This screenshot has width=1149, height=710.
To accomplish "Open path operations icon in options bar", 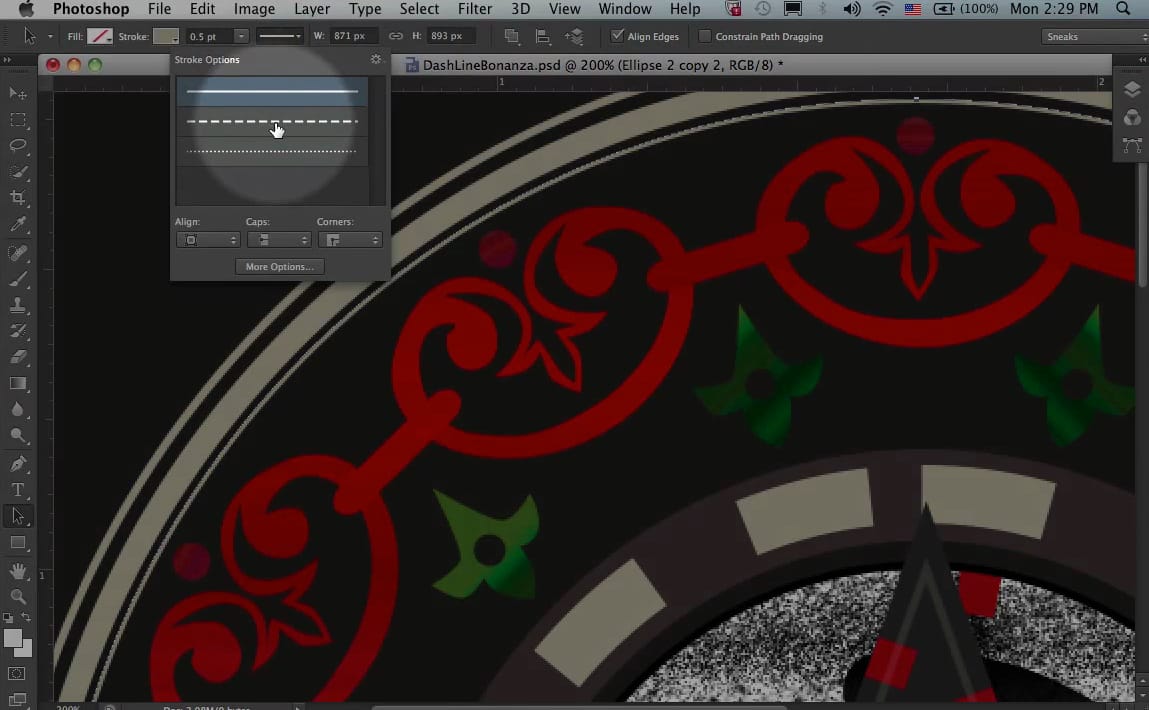I will click(511, 36).
